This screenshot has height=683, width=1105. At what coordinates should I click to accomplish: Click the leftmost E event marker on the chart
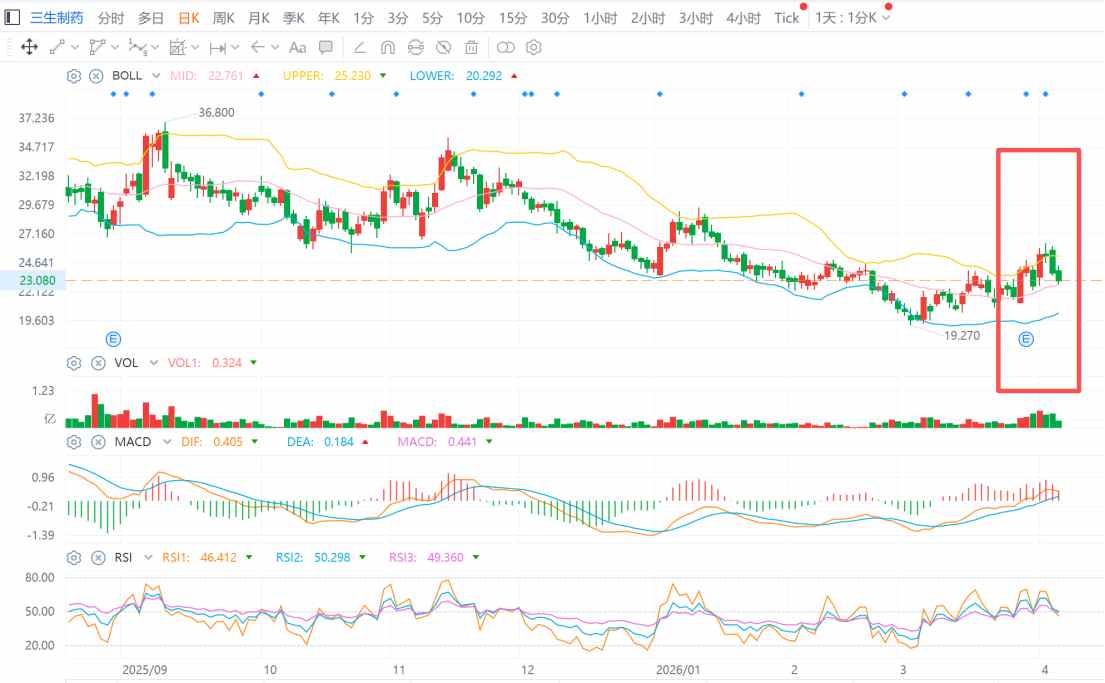pos(113,339)
